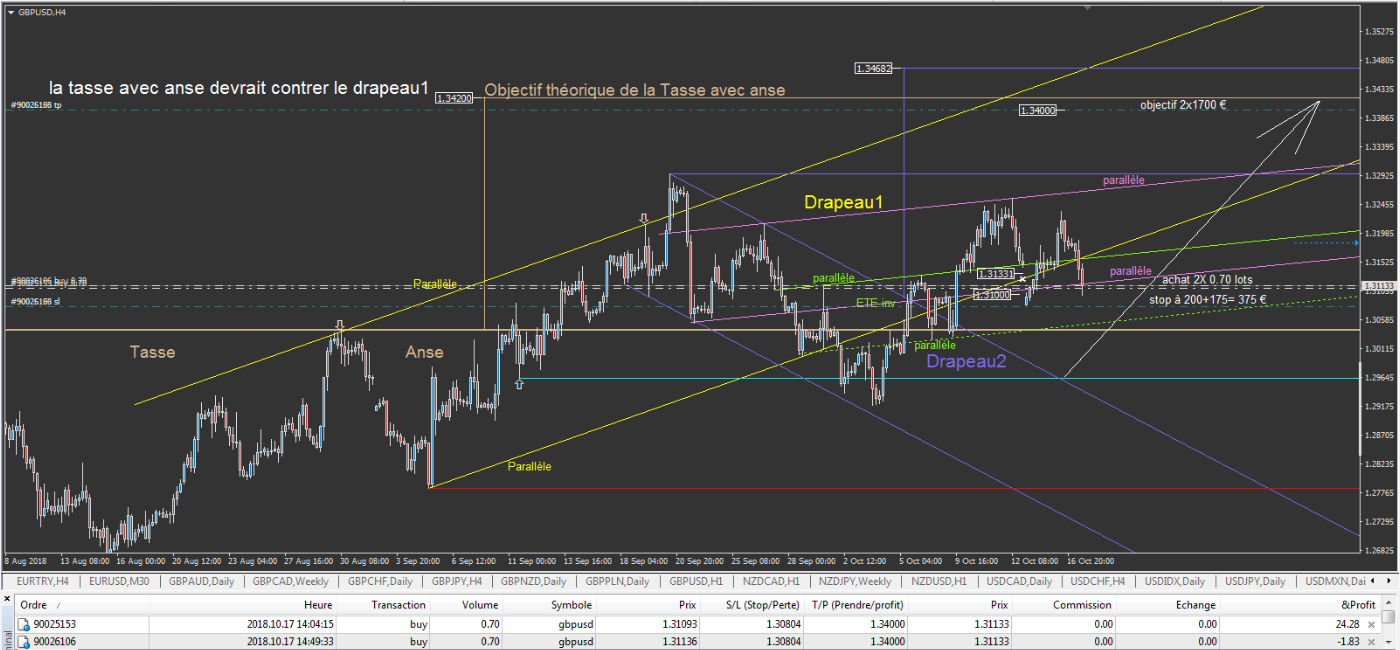Viewport: 1400px width, 650px height.
Task: Close order 90026106 with its row X
Action: [x=1371, y=641]
